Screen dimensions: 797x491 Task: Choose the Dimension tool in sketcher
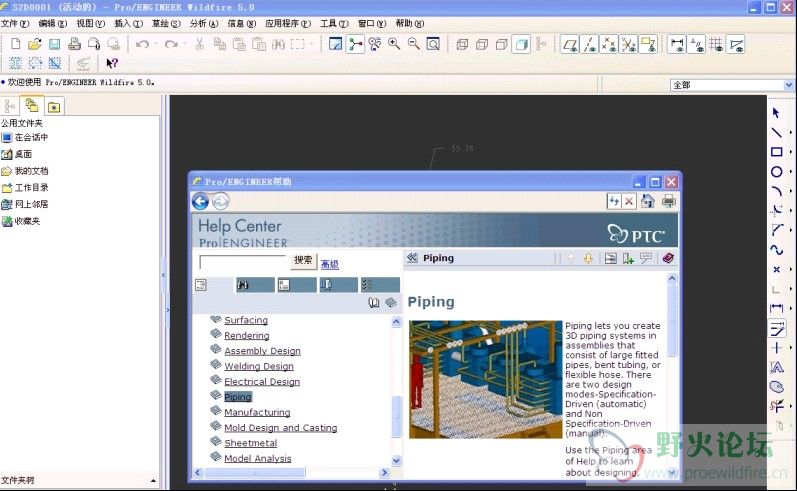pyautogui.click(x=776, y=308)
